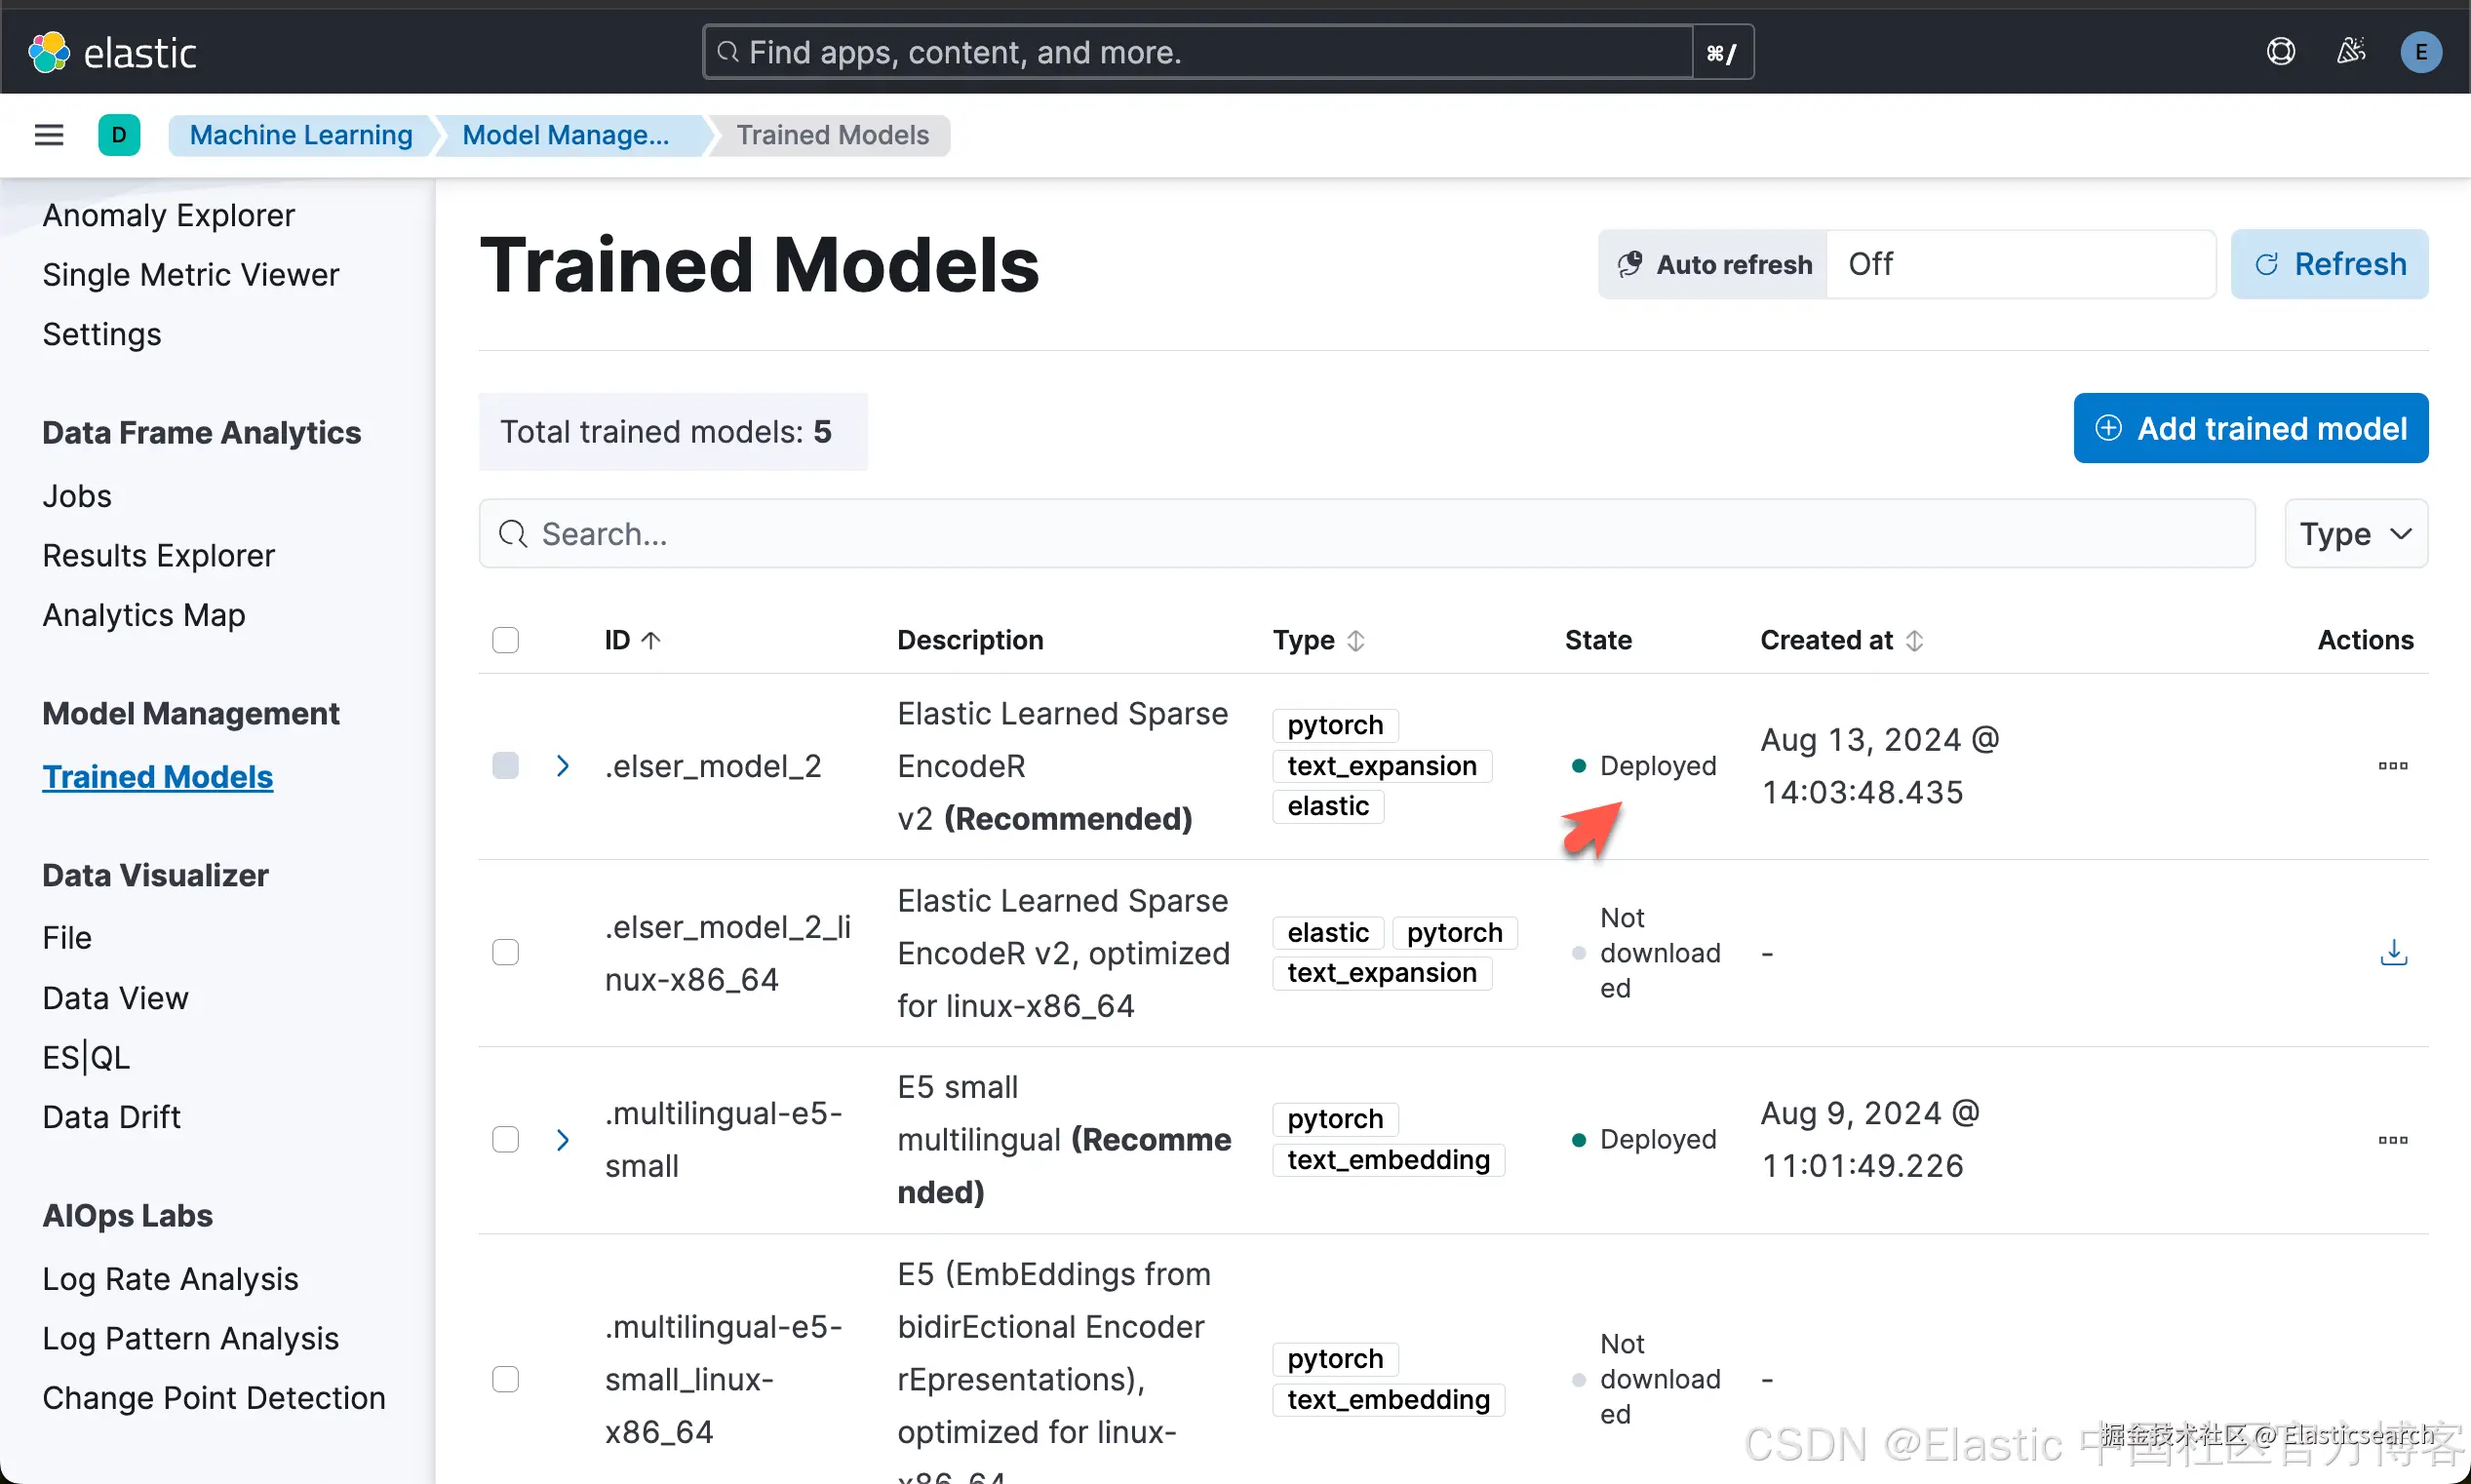Expand the .elser_model_2 row details
This screenshot has height=1484, width=2471.
coord(563,766)
